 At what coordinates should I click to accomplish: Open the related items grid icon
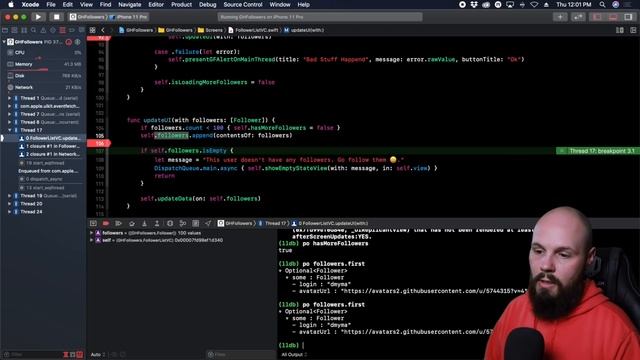[x=93, y=30]
